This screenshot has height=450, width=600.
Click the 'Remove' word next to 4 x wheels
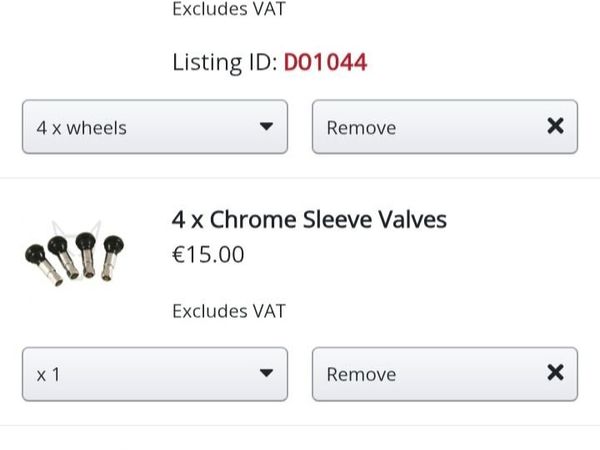(x=361, y=128)
